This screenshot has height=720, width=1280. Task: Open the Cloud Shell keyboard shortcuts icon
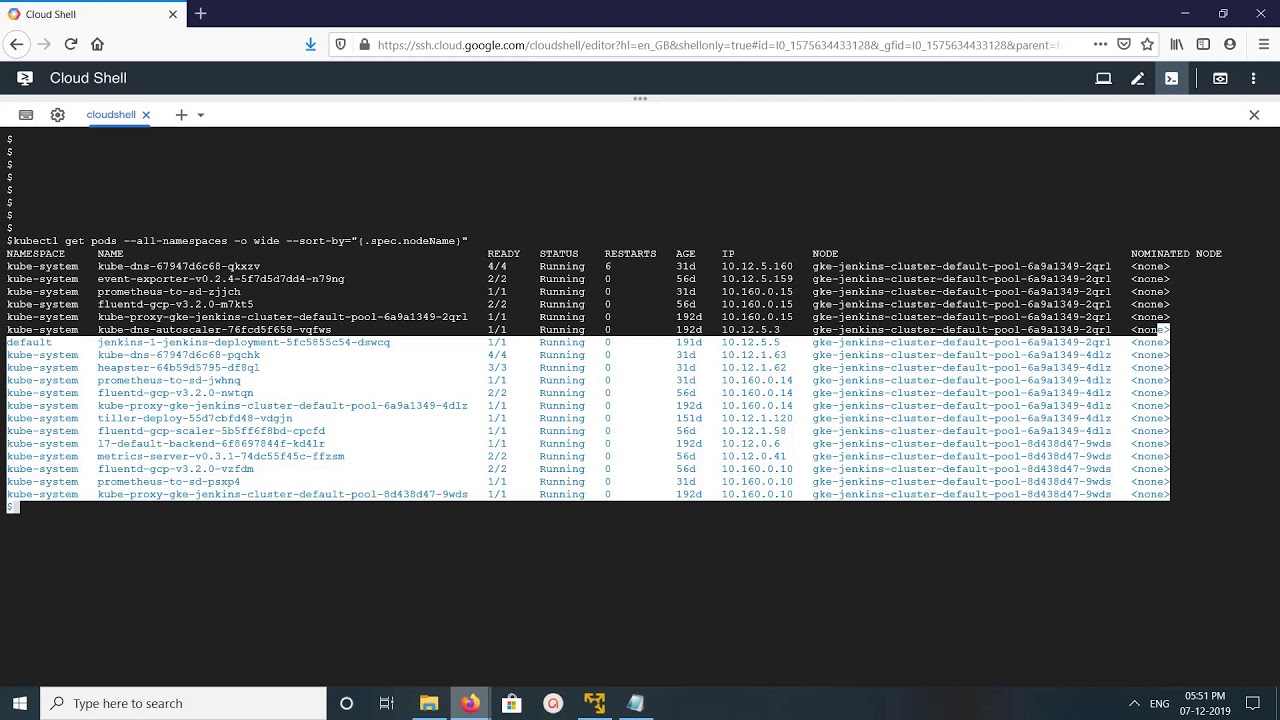click(x=26, y=115)
